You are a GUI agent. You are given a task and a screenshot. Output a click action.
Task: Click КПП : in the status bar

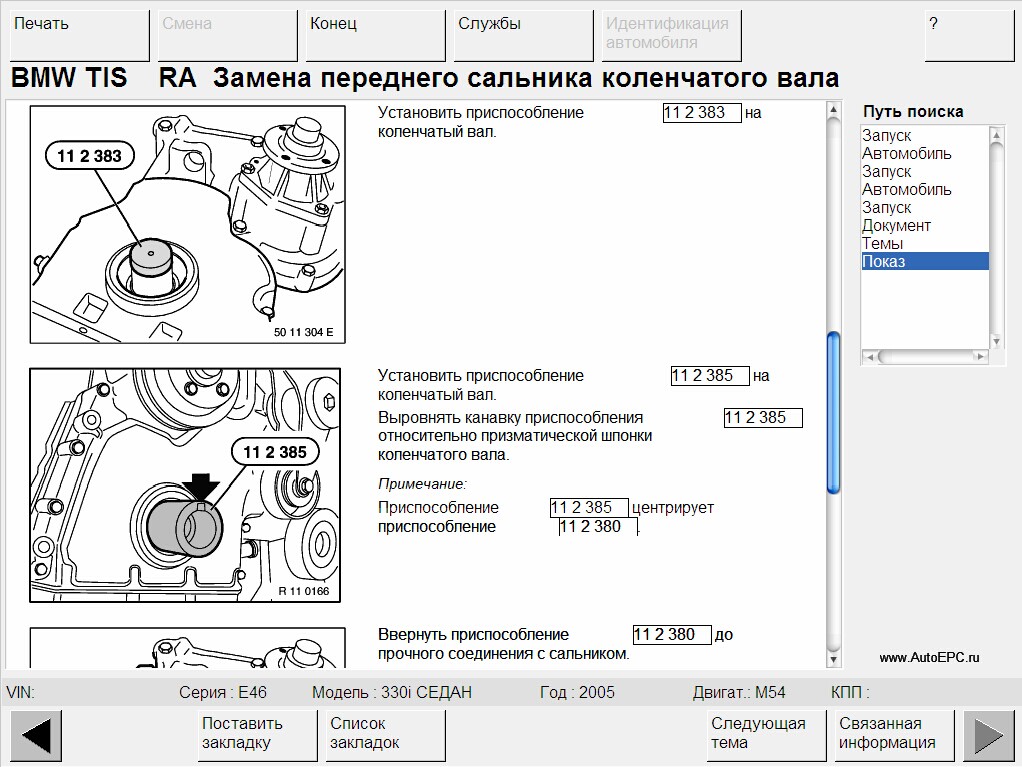(x=850, y=692)
